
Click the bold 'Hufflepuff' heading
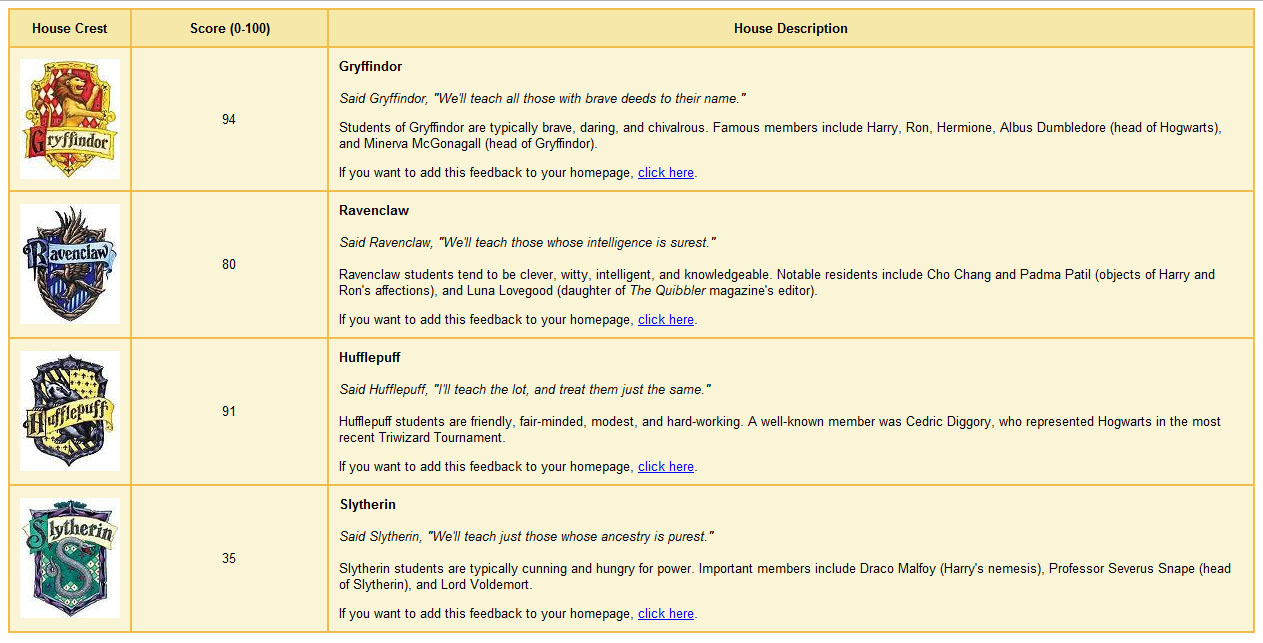coord(370,358)
